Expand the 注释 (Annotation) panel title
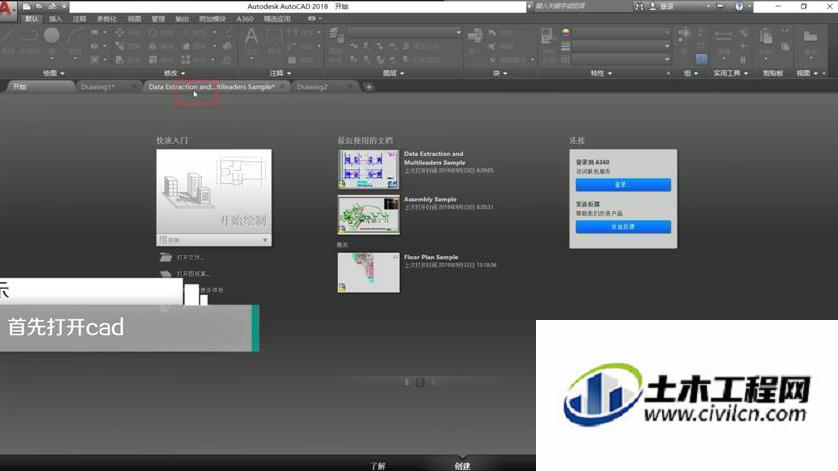Image resolution: width=838 pixels, height=471 pixels. point(281,73)
